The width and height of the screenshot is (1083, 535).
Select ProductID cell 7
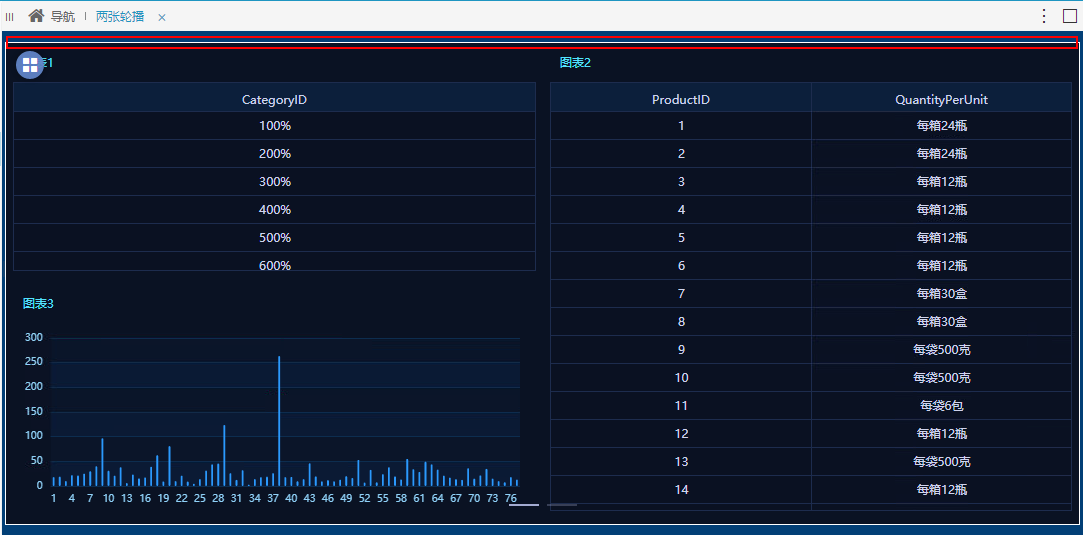point(681,293)
